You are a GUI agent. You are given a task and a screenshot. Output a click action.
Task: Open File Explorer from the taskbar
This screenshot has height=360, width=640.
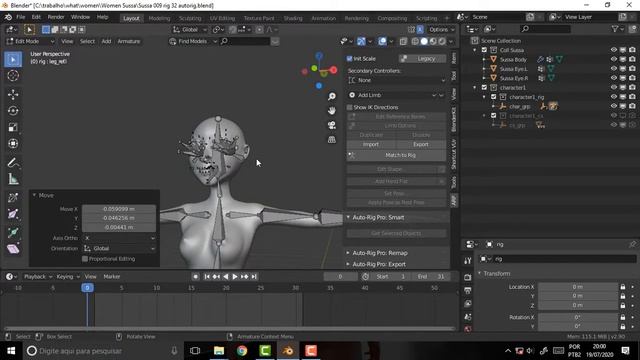[219, 351]
